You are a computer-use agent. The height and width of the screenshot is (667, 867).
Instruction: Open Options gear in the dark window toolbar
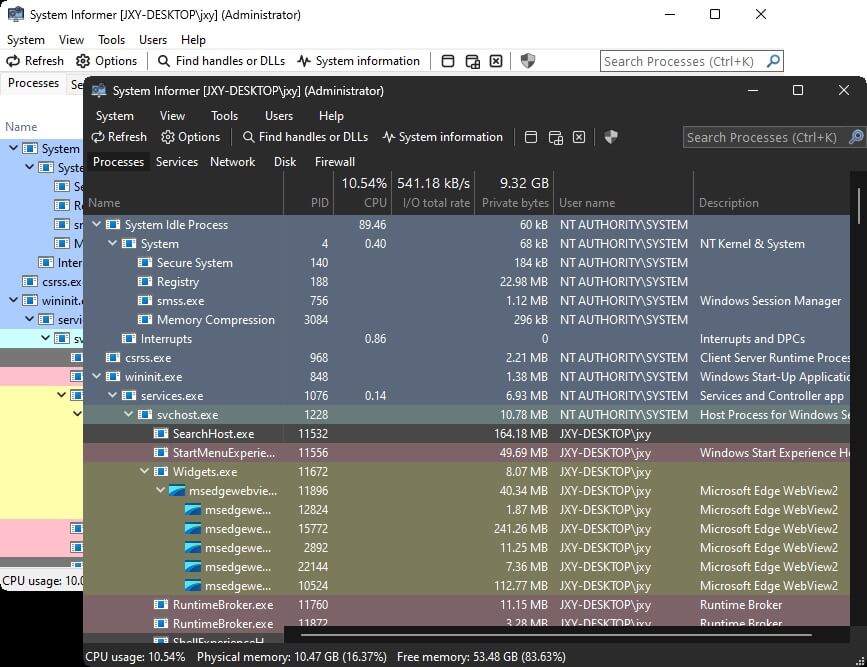(168, 137)
